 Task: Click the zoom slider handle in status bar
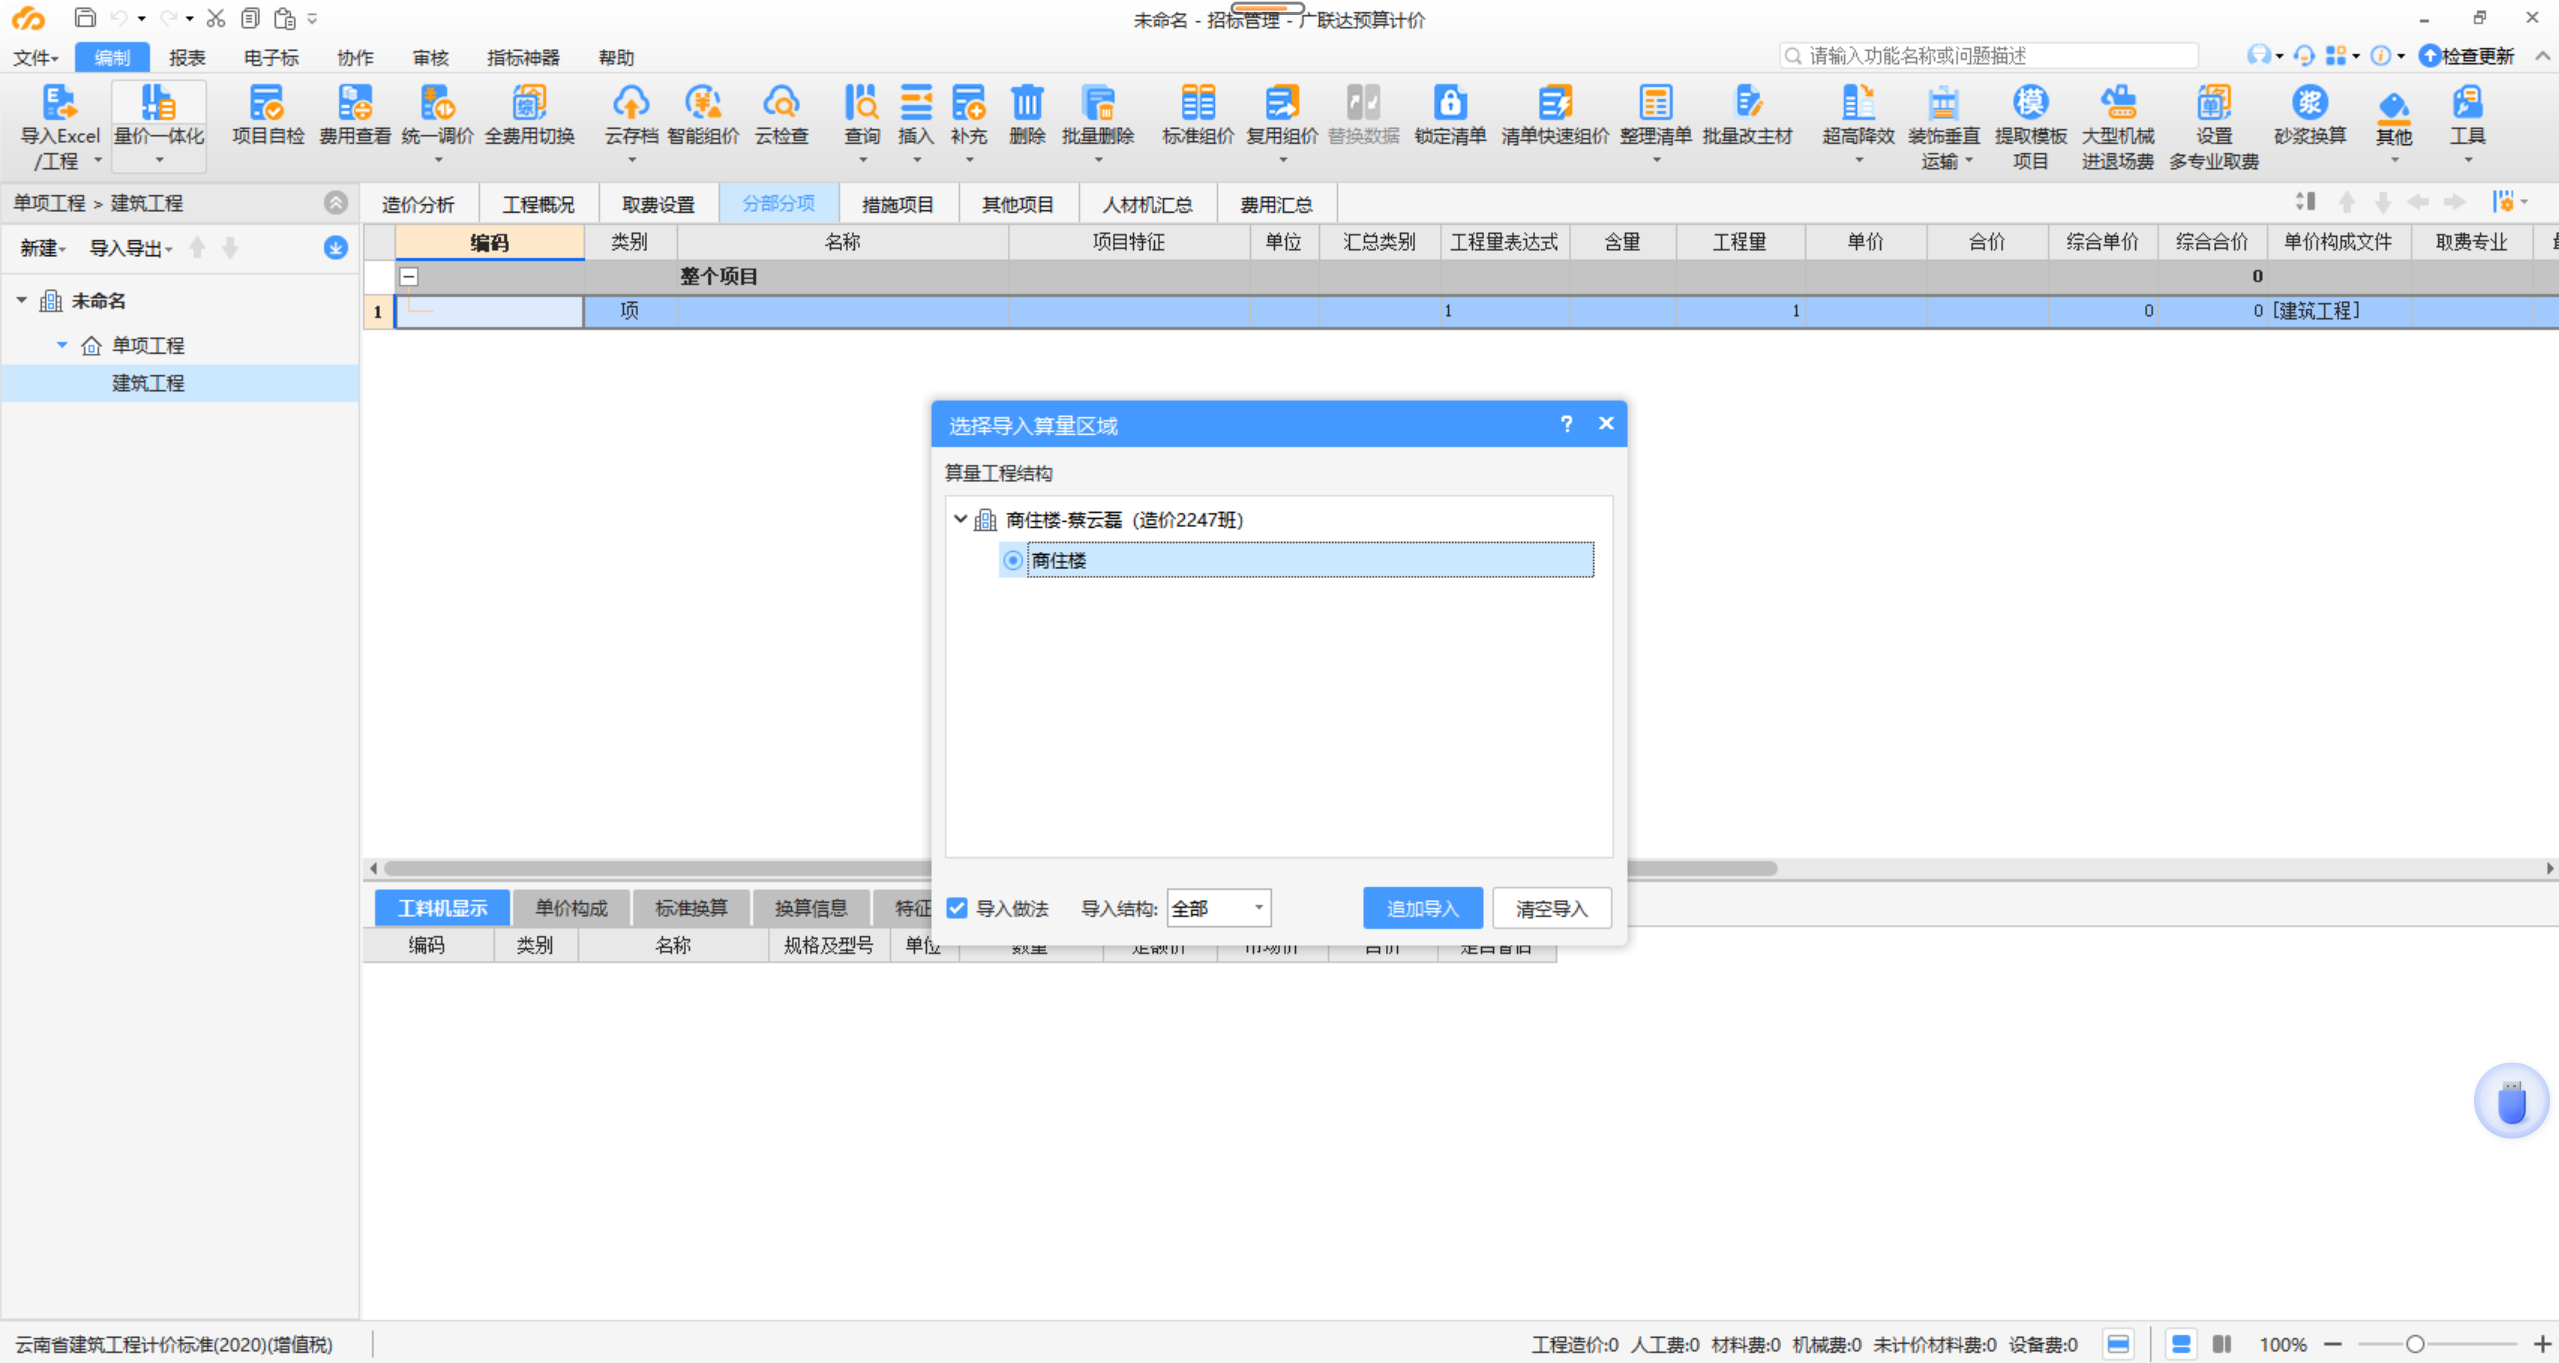point(2414,1344)
